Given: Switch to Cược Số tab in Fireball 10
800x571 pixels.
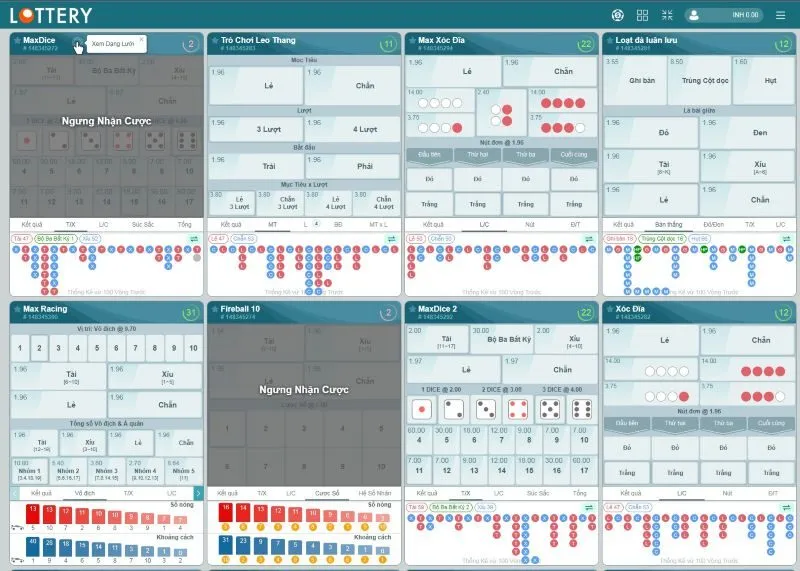Looking at the screenshot, I should coord(327,493).
